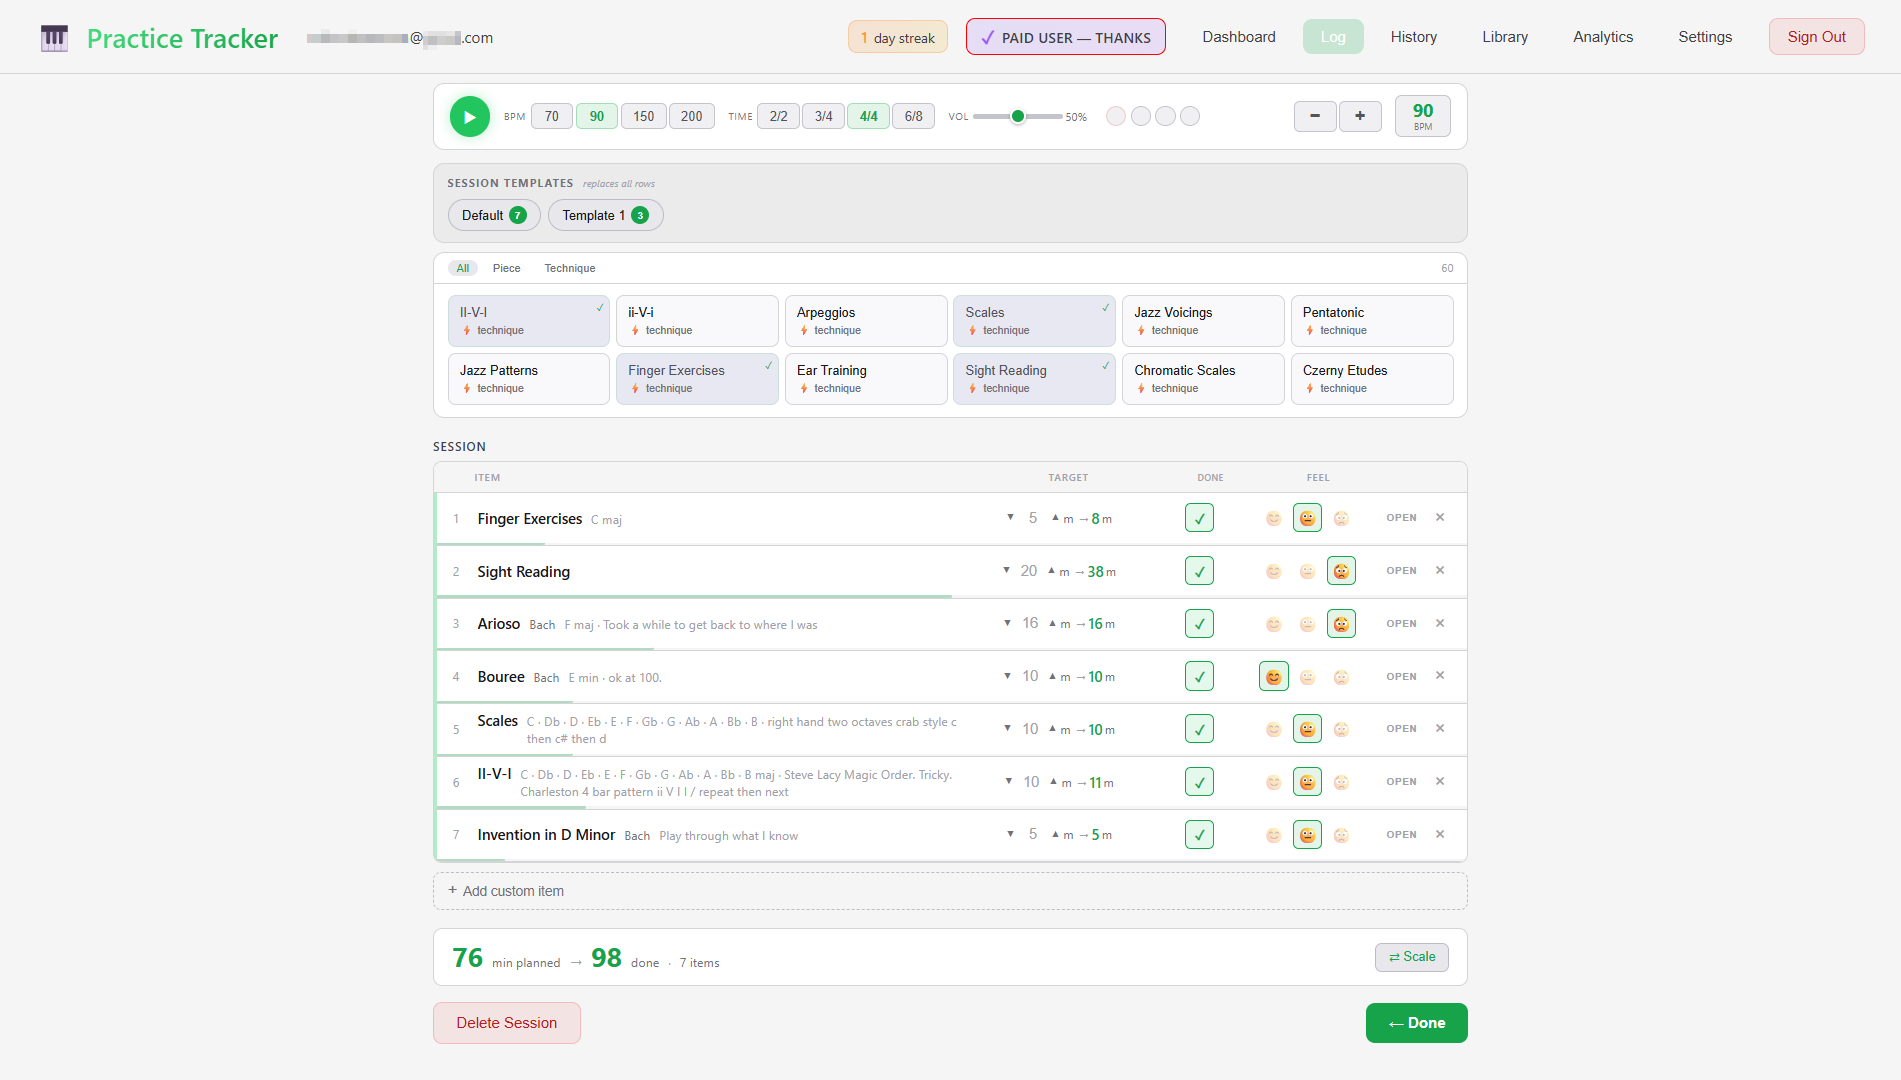1901x1080 pixels.
Task: Select the sad face for Bouree
Action: (1341, 677)
